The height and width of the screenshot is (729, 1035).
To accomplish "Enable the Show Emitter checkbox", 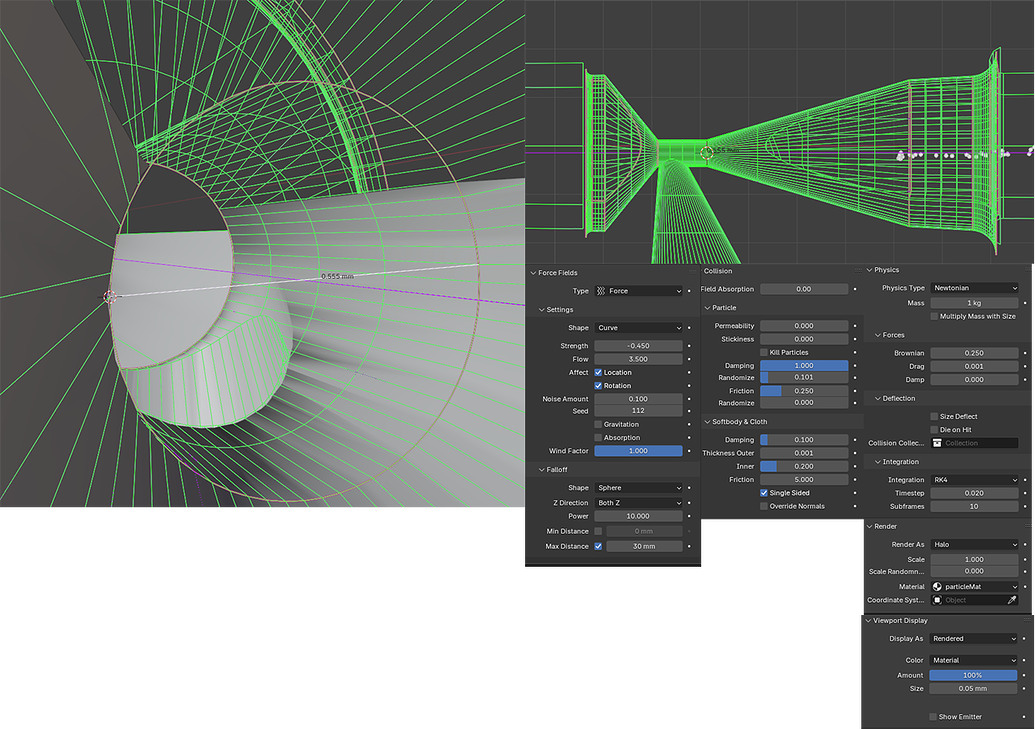I will click(x=933, y=717).
